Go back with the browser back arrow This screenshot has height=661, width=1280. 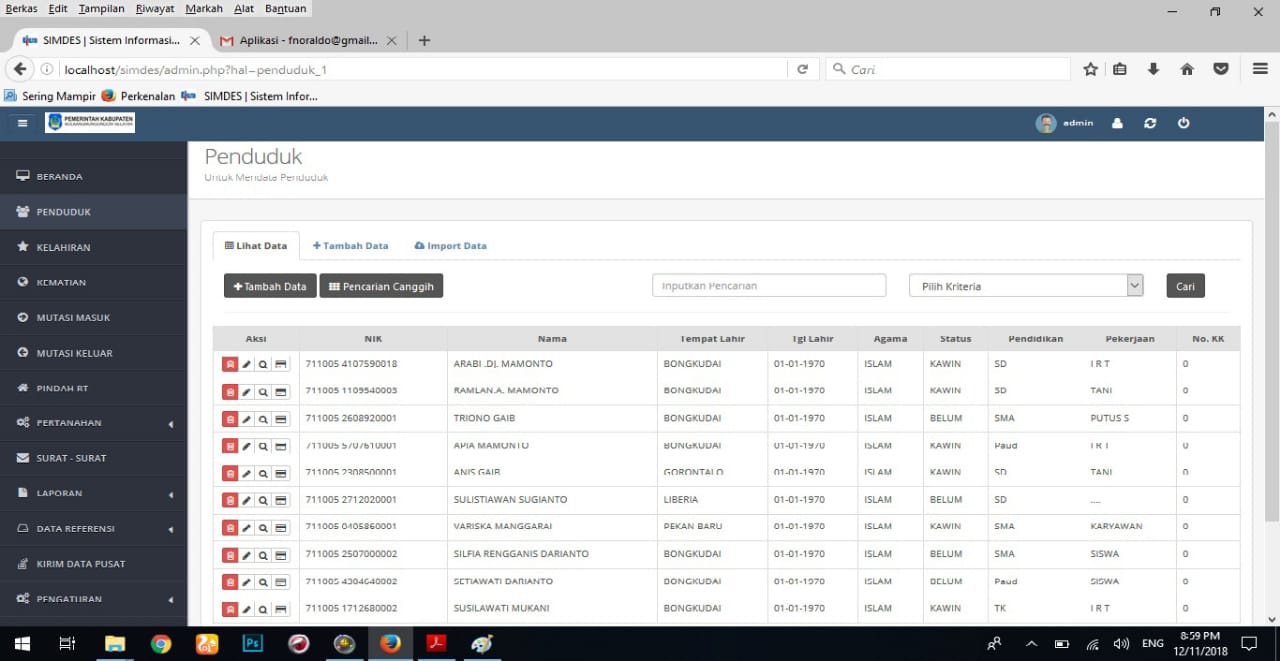[19, 69]
